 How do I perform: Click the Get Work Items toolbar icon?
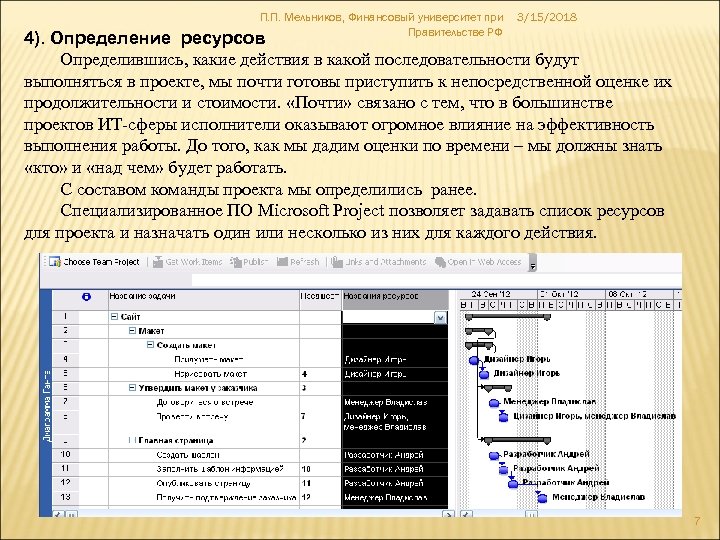coord(158,262)
